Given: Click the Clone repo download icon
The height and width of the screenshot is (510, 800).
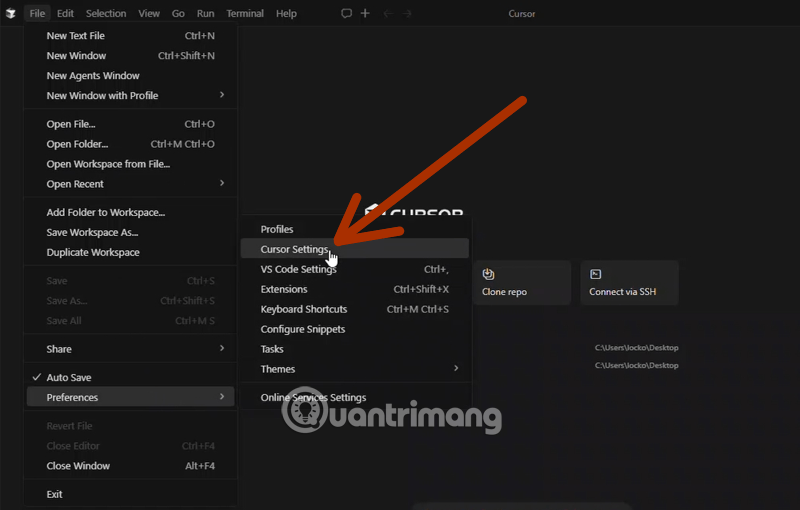Looking at the screenshot, I should (489, 274).
